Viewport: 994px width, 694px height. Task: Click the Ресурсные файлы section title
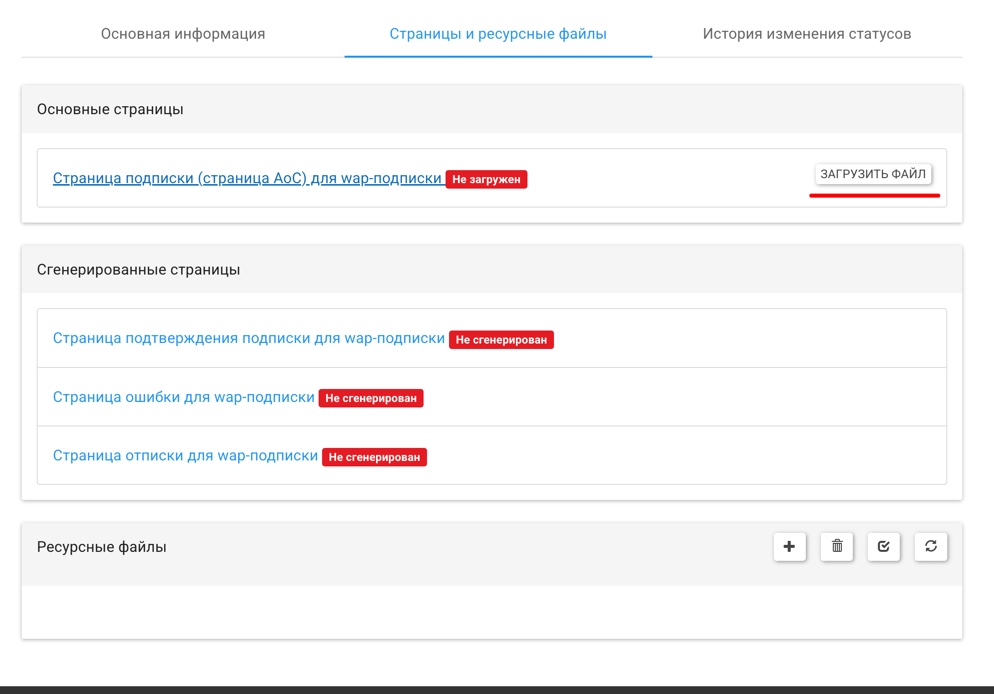(x=102, y=547)
